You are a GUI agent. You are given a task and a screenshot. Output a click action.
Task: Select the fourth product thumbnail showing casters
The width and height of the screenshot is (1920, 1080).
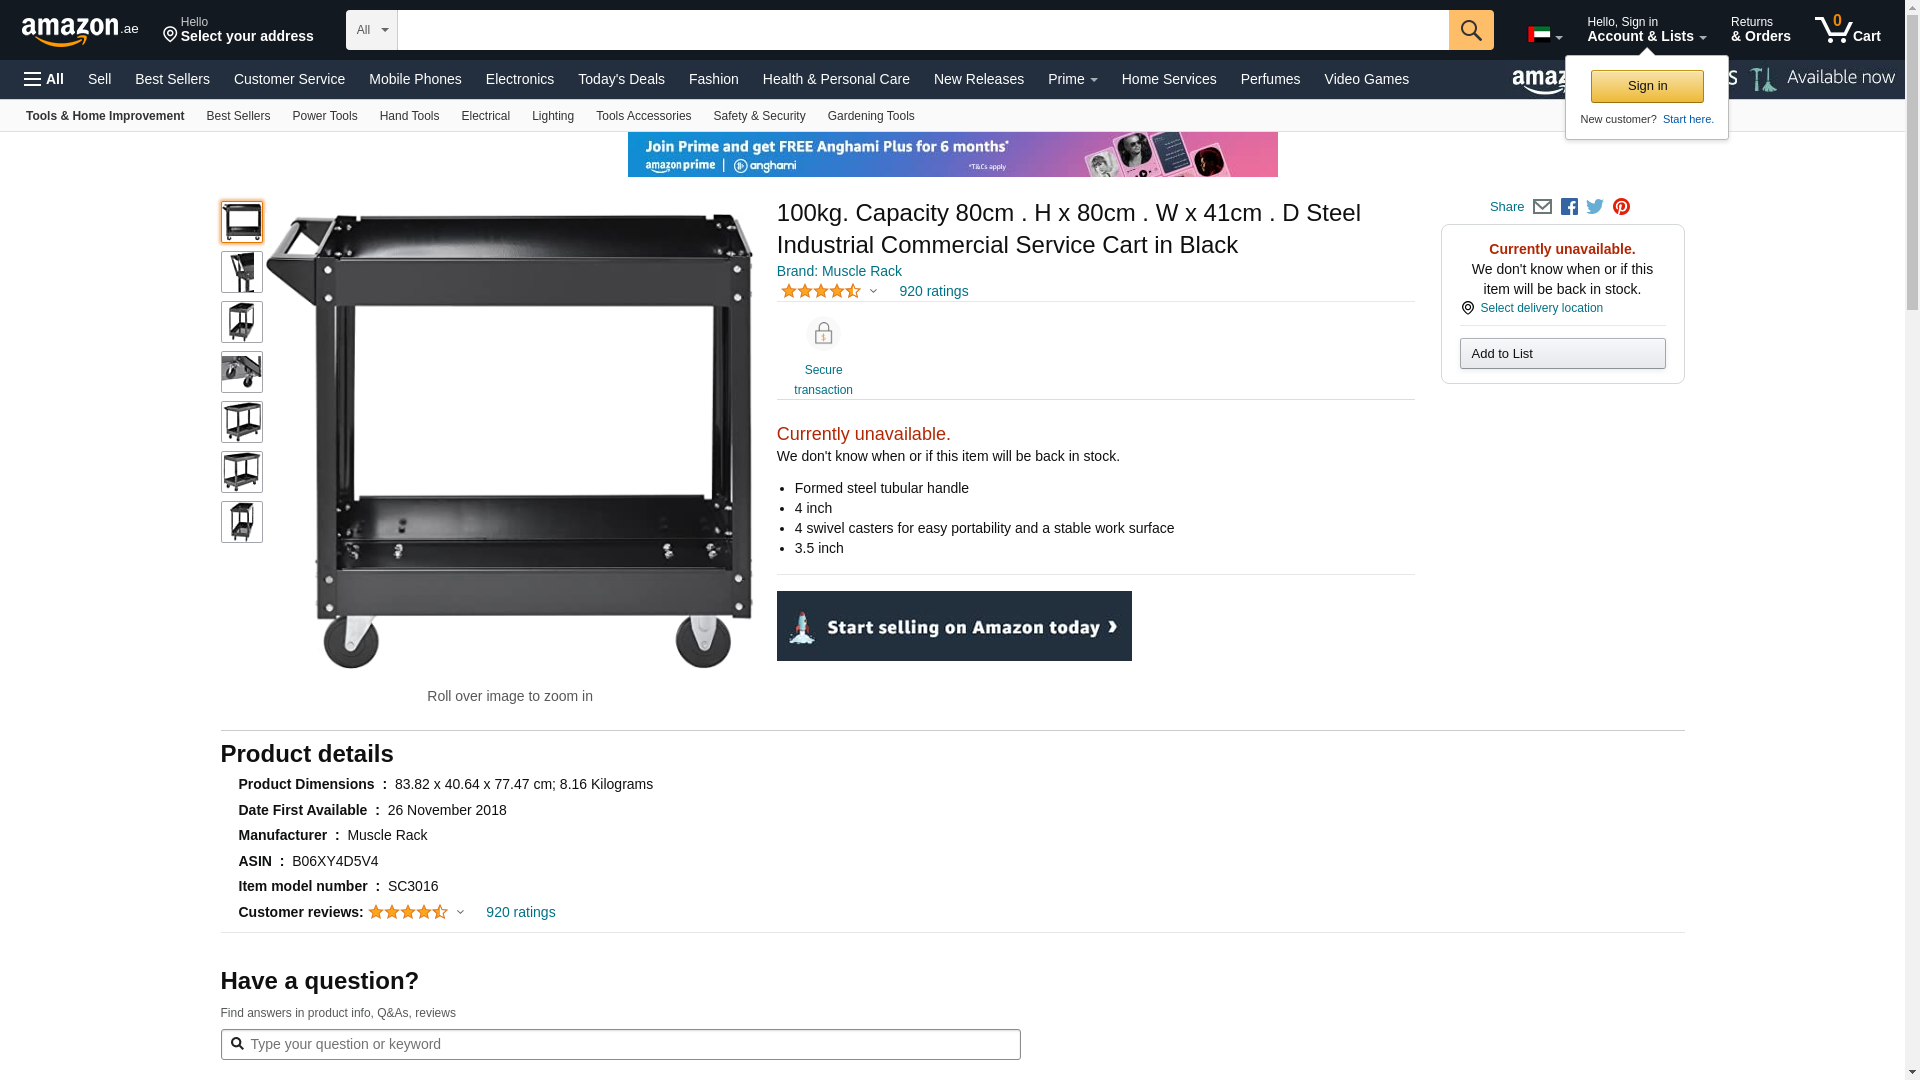coord(241,372)
